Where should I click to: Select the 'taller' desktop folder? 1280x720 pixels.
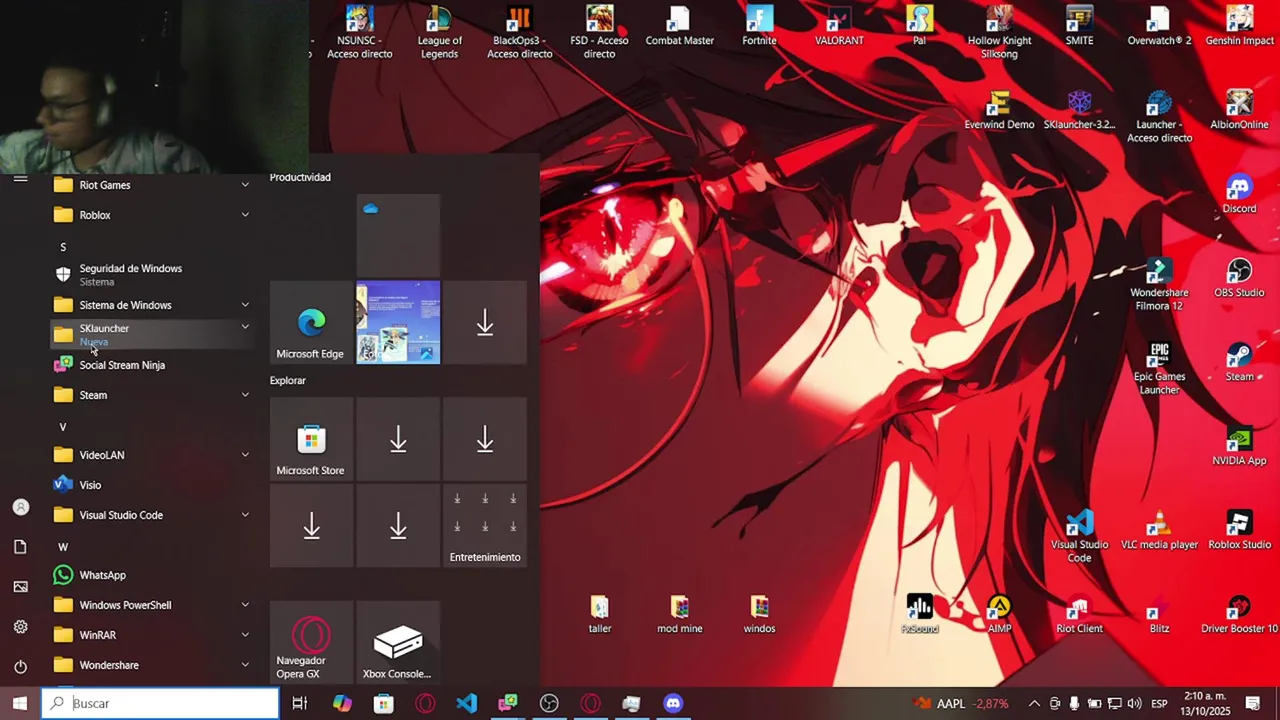pyautogui.click(x=599, y=614)
